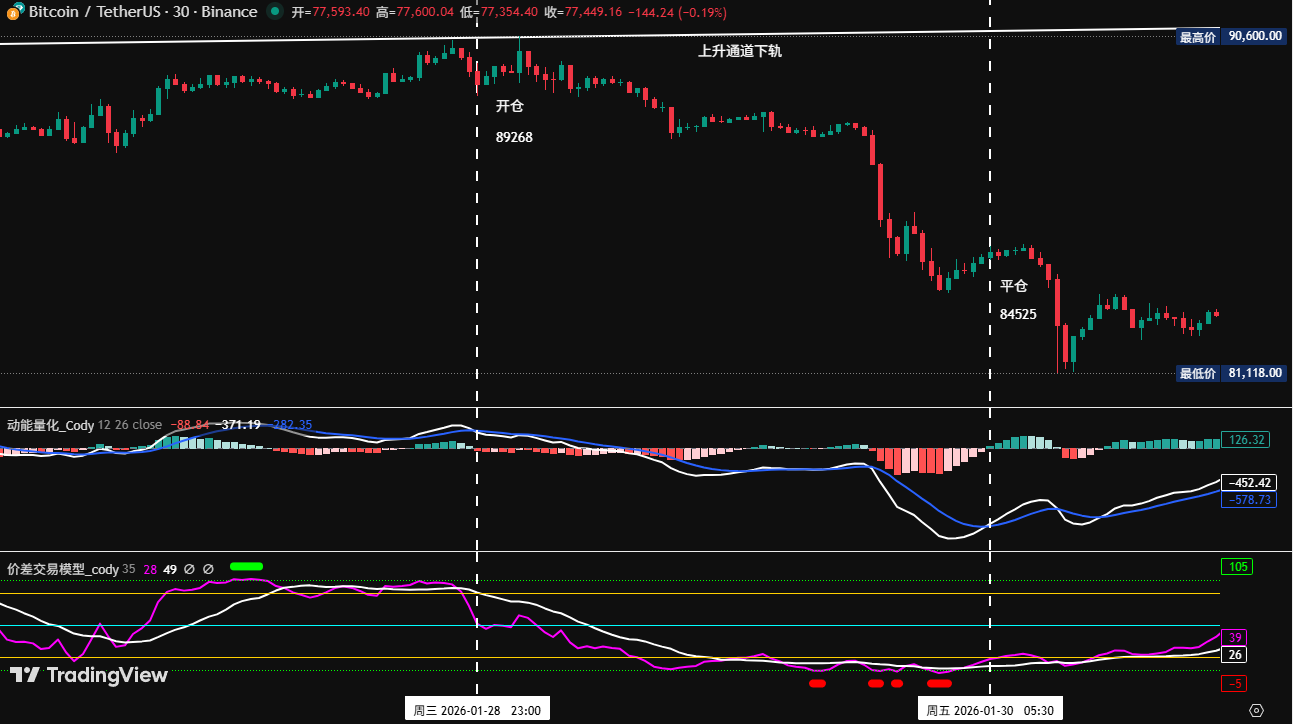Click the 最低价 81,118.00 price label
Image resolution: width=1293 pixels, height=724 pixels.
coord(1230,373)
